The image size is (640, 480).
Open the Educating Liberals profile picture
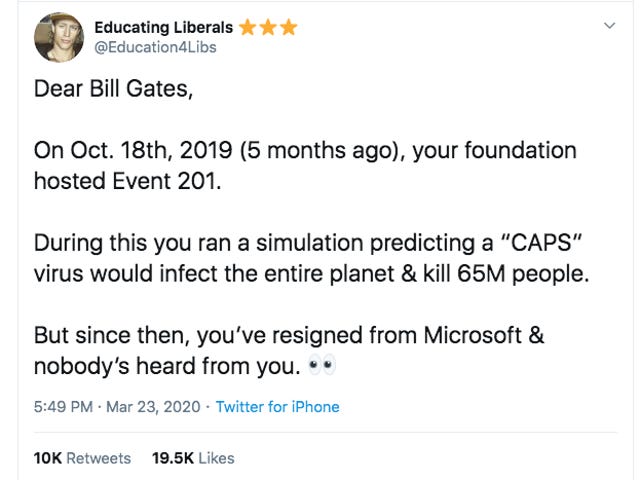click(59, 37)
